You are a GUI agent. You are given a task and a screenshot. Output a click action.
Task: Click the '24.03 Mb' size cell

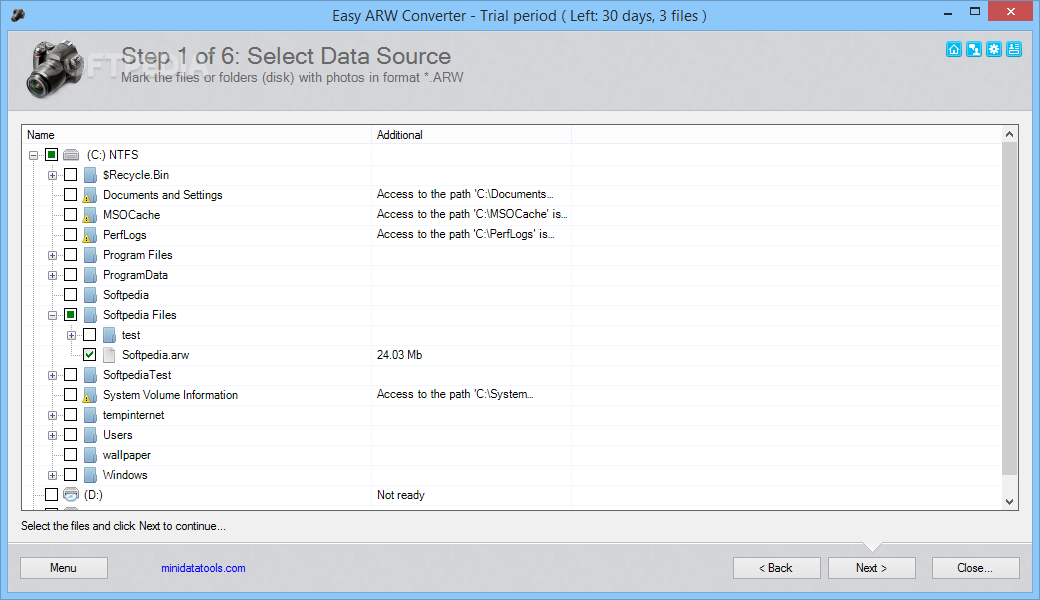click(x=399, y=355)
